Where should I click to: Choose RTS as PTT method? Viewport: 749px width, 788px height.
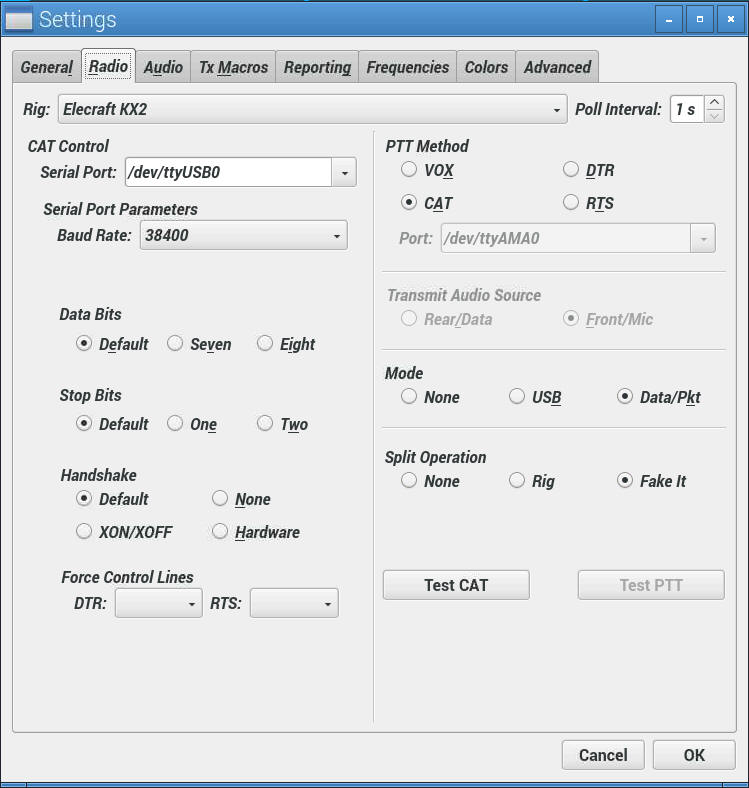(571, 203)
